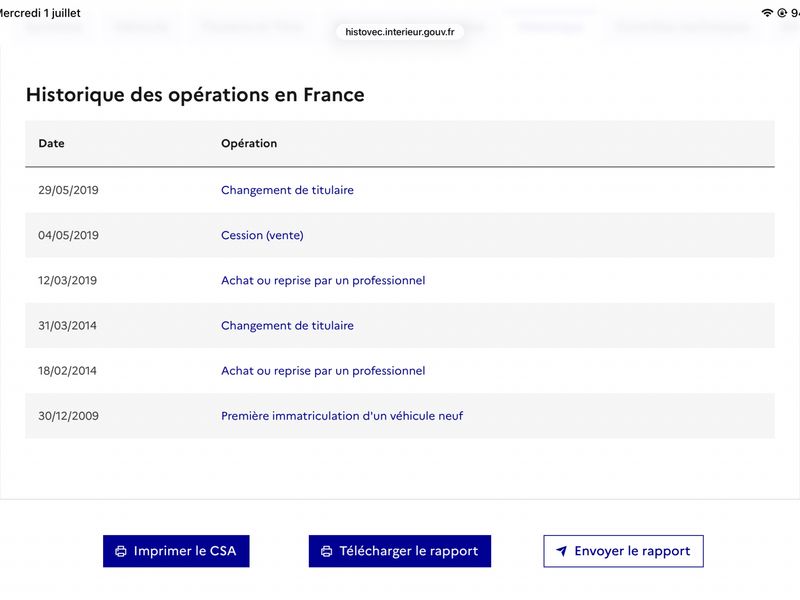
Task: Select the 18/02/2014 Achat ou reprise par un professionnel
Action: pyautogui.click(x=323, y=371)
